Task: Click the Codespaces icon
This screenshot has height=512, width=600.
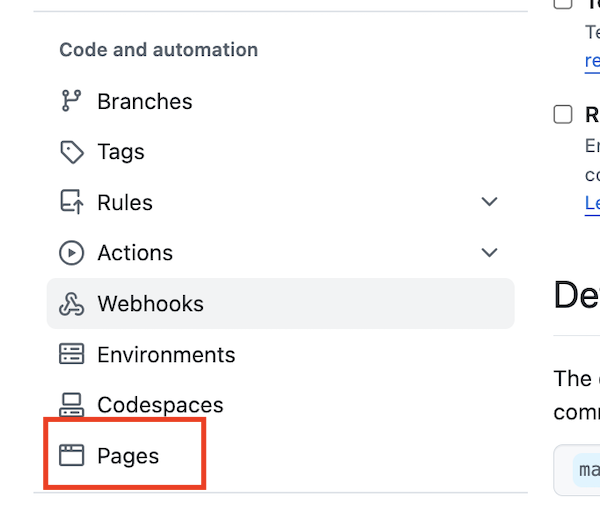Action: tap(71, 405)
